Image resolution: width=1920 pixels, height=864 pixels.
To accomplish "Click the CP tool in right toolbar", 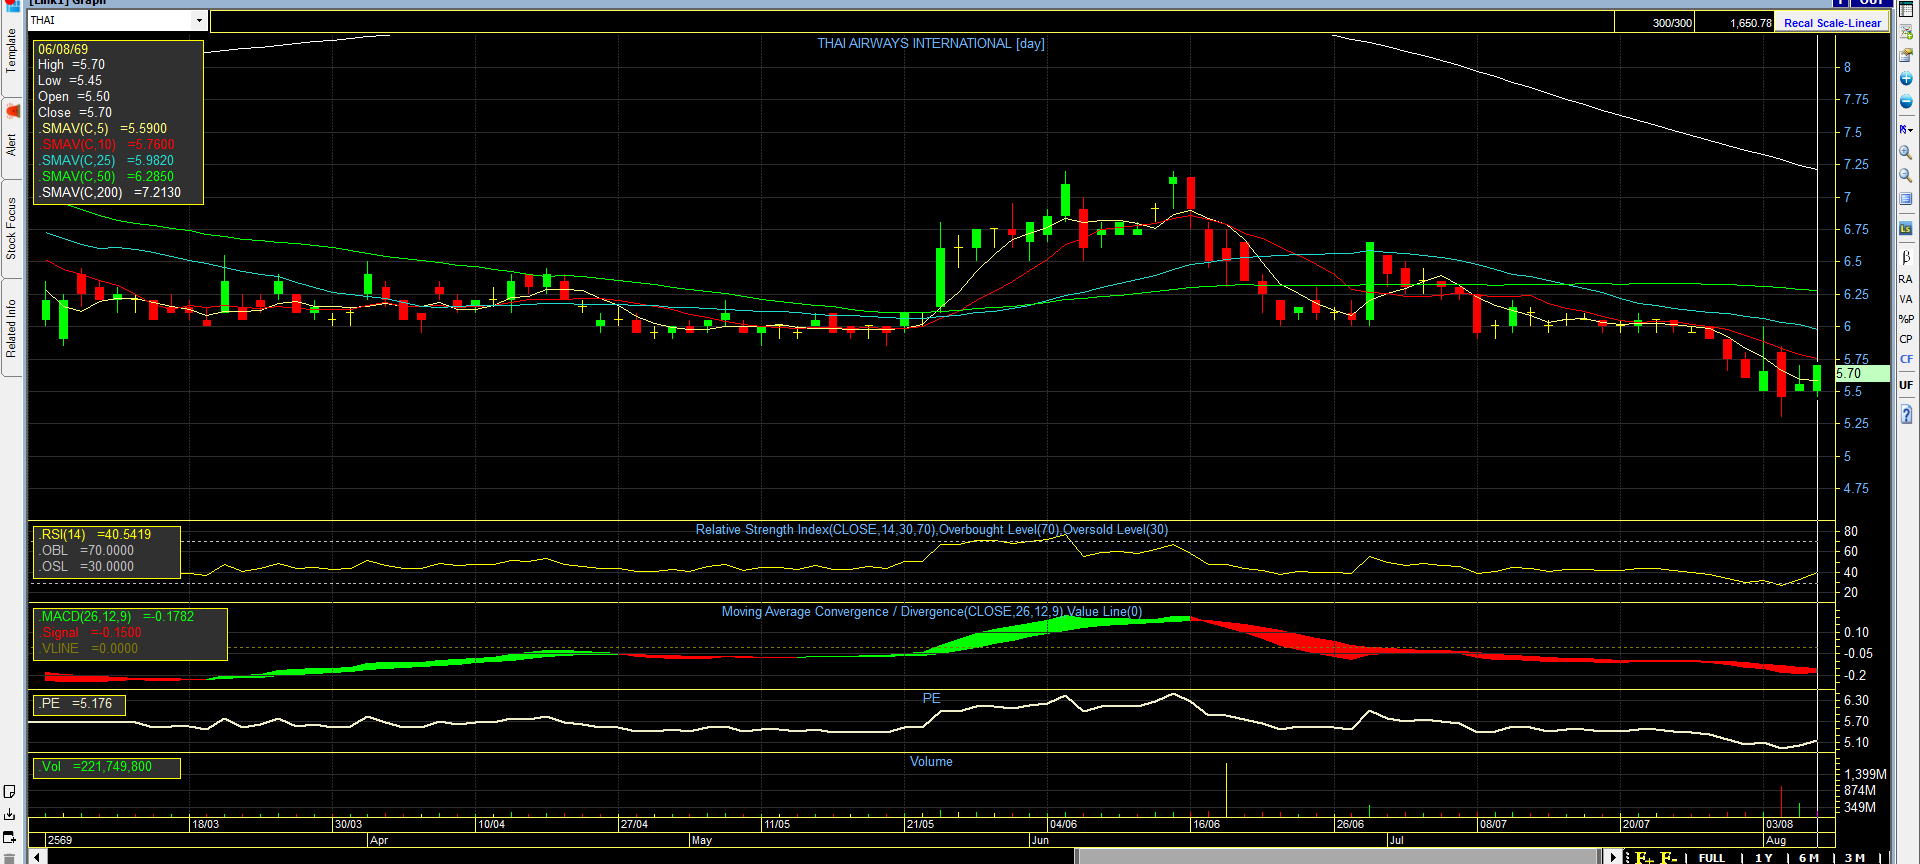I will (x=1906, y=339).
